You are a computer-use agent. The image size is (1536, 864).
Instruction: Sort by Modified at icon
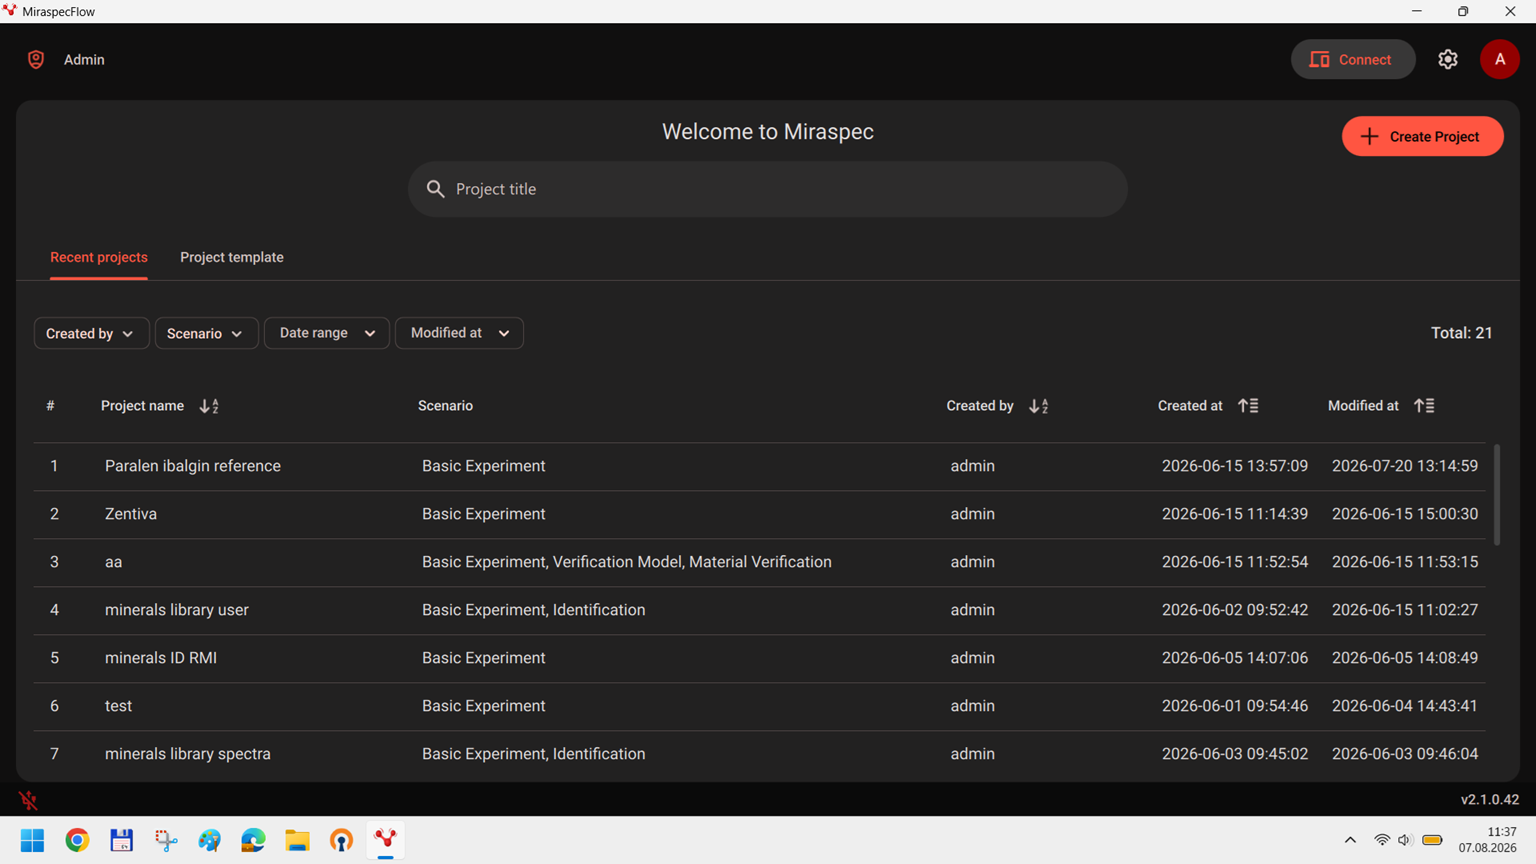click(x=1424, y=406)
